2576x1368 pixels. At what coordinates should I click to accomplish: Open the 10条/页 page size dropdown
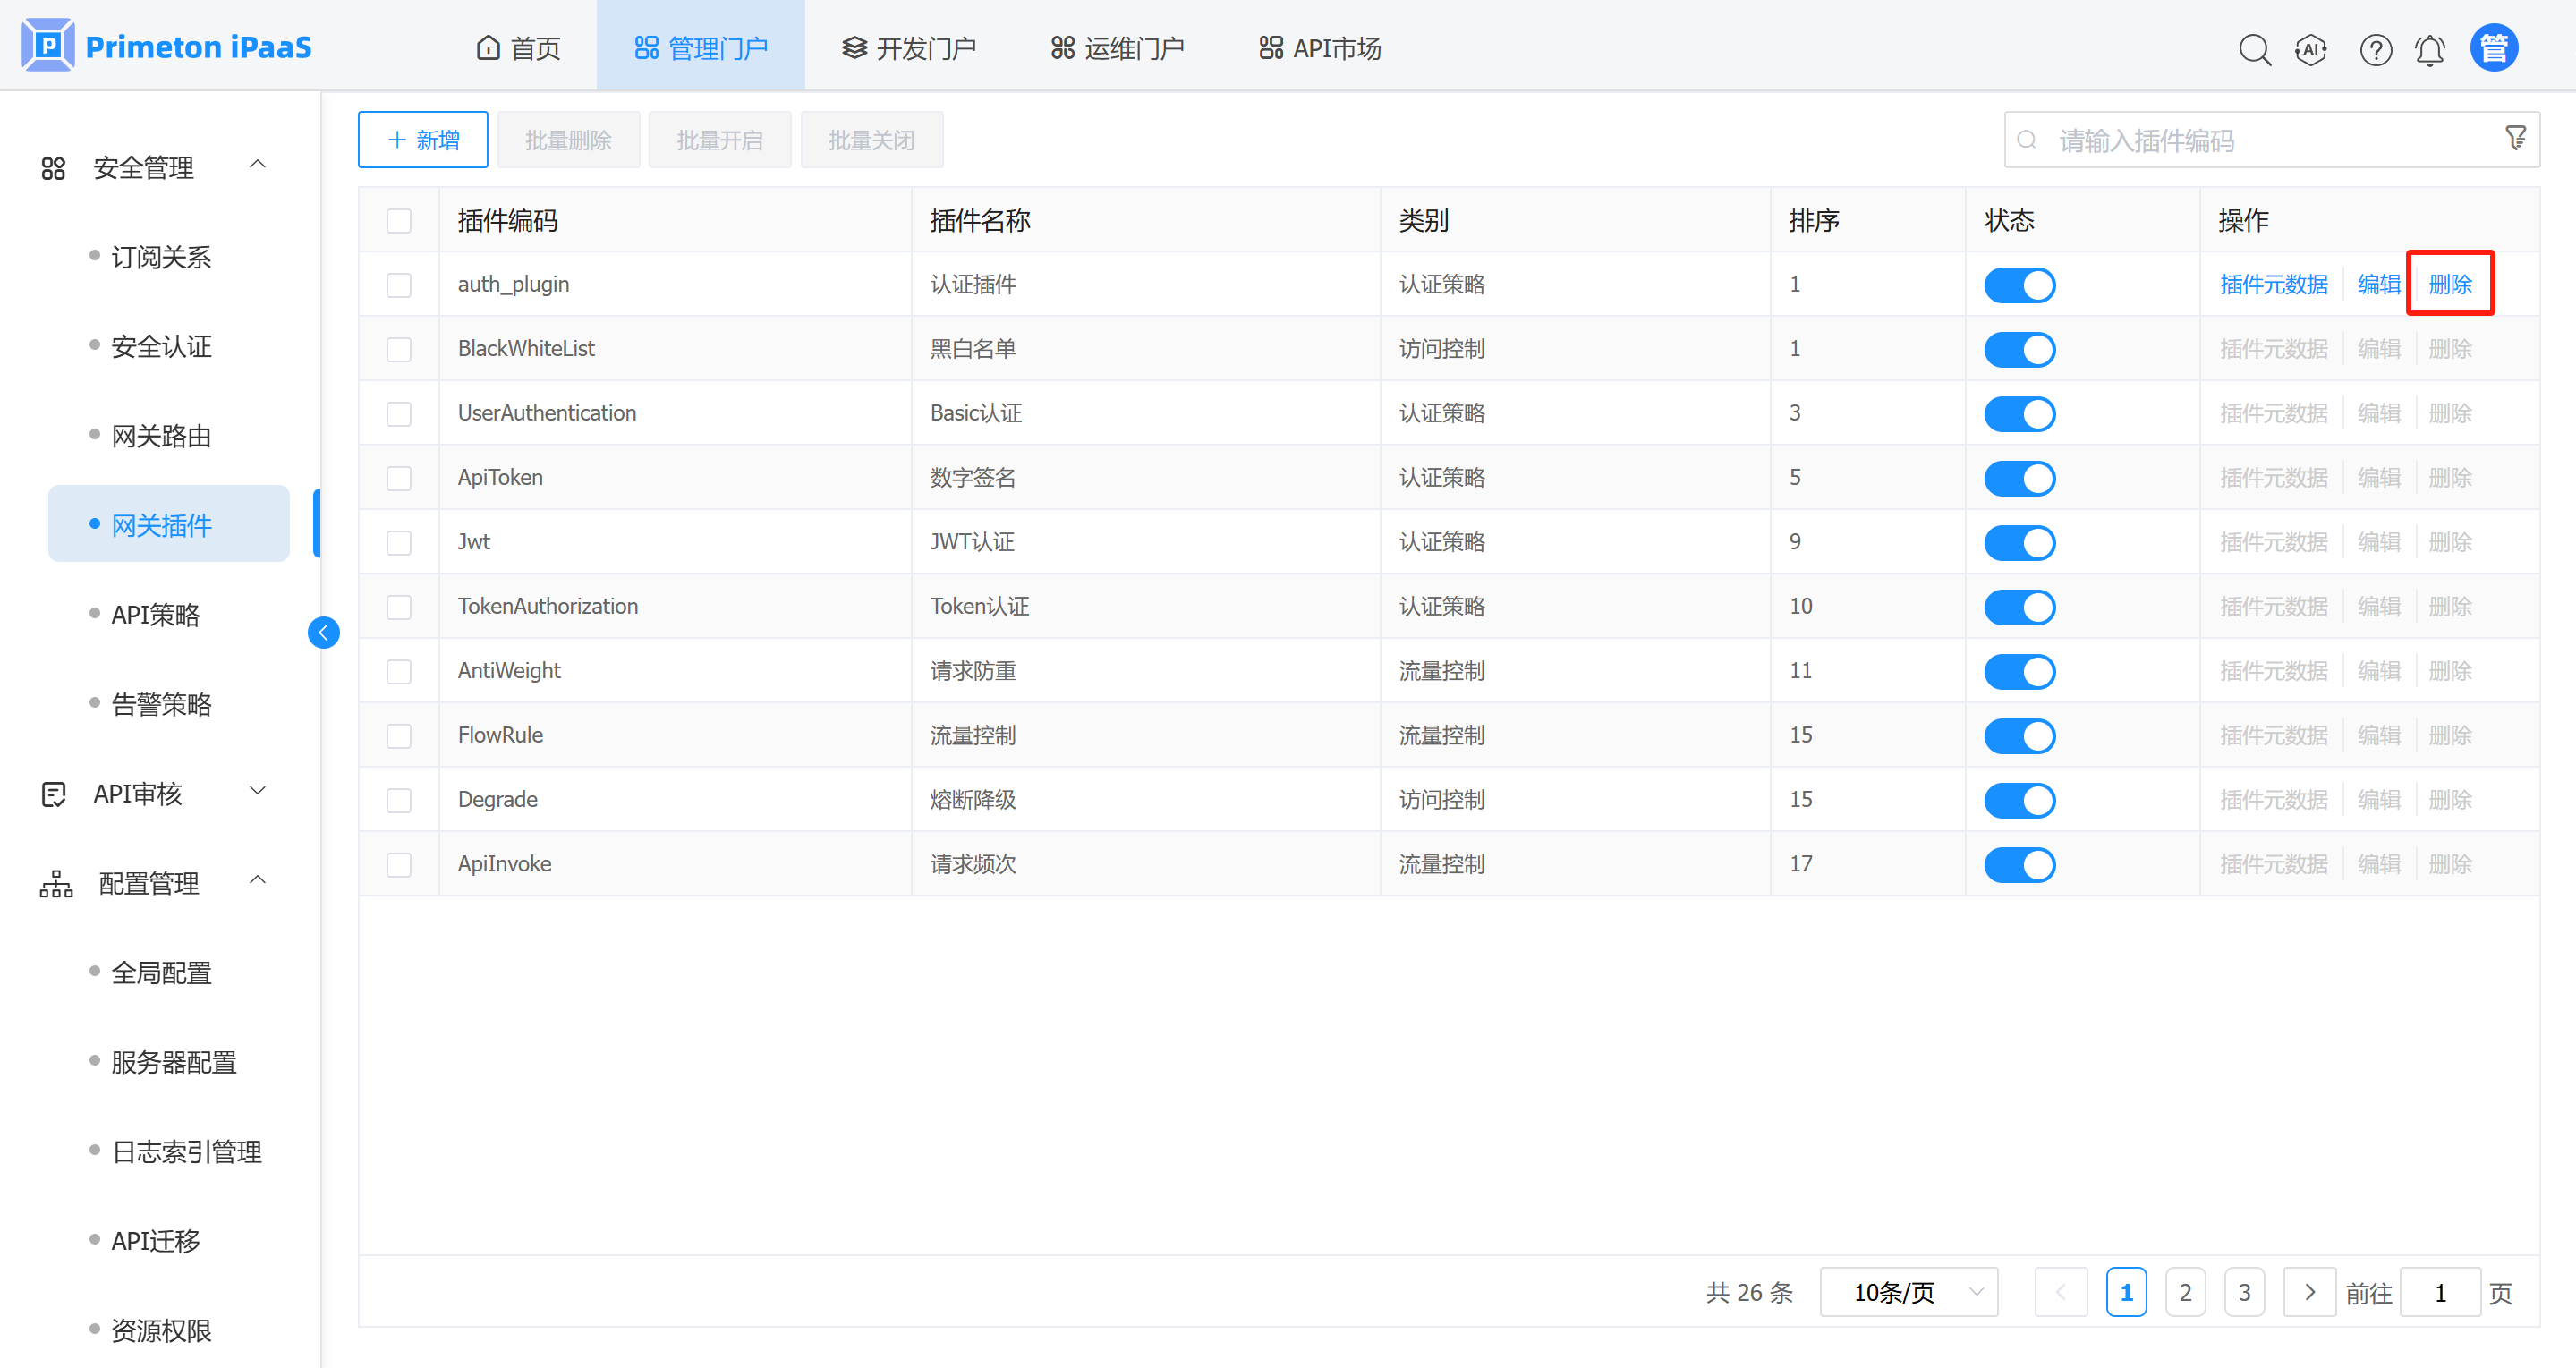point(1908,1292)
